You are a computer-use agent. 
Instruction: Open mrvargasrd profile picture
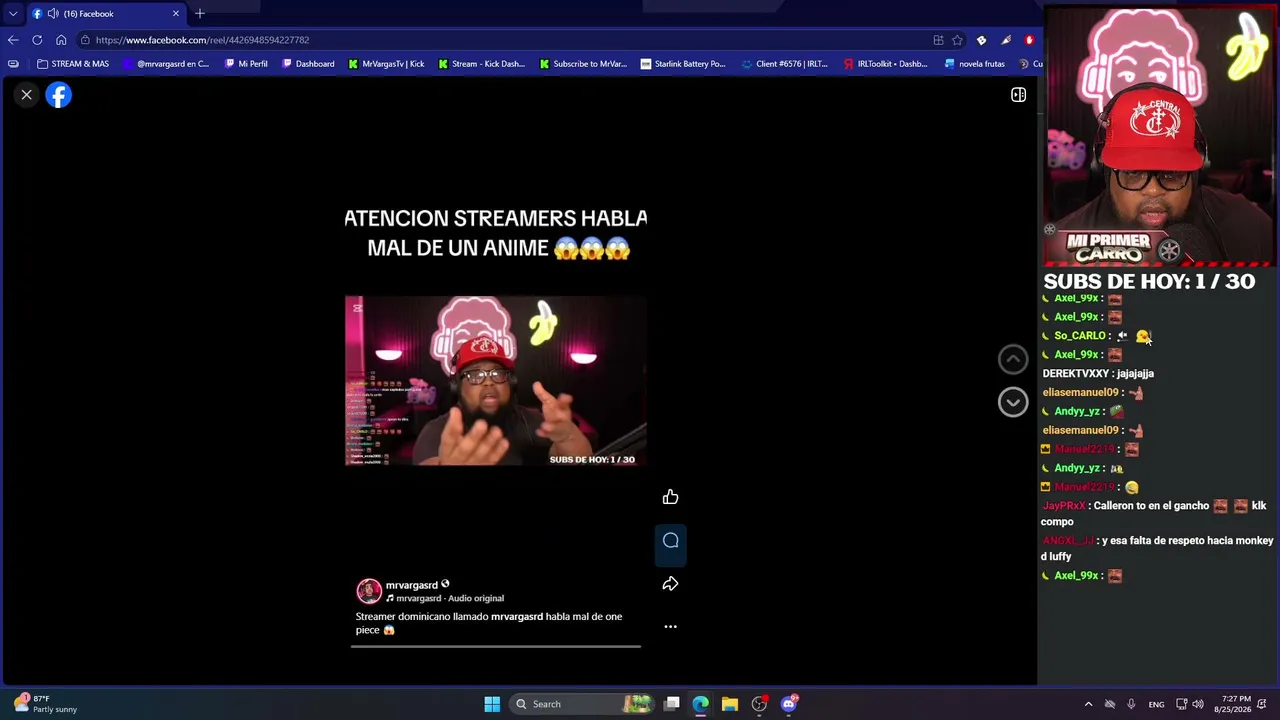pos(369,591)
